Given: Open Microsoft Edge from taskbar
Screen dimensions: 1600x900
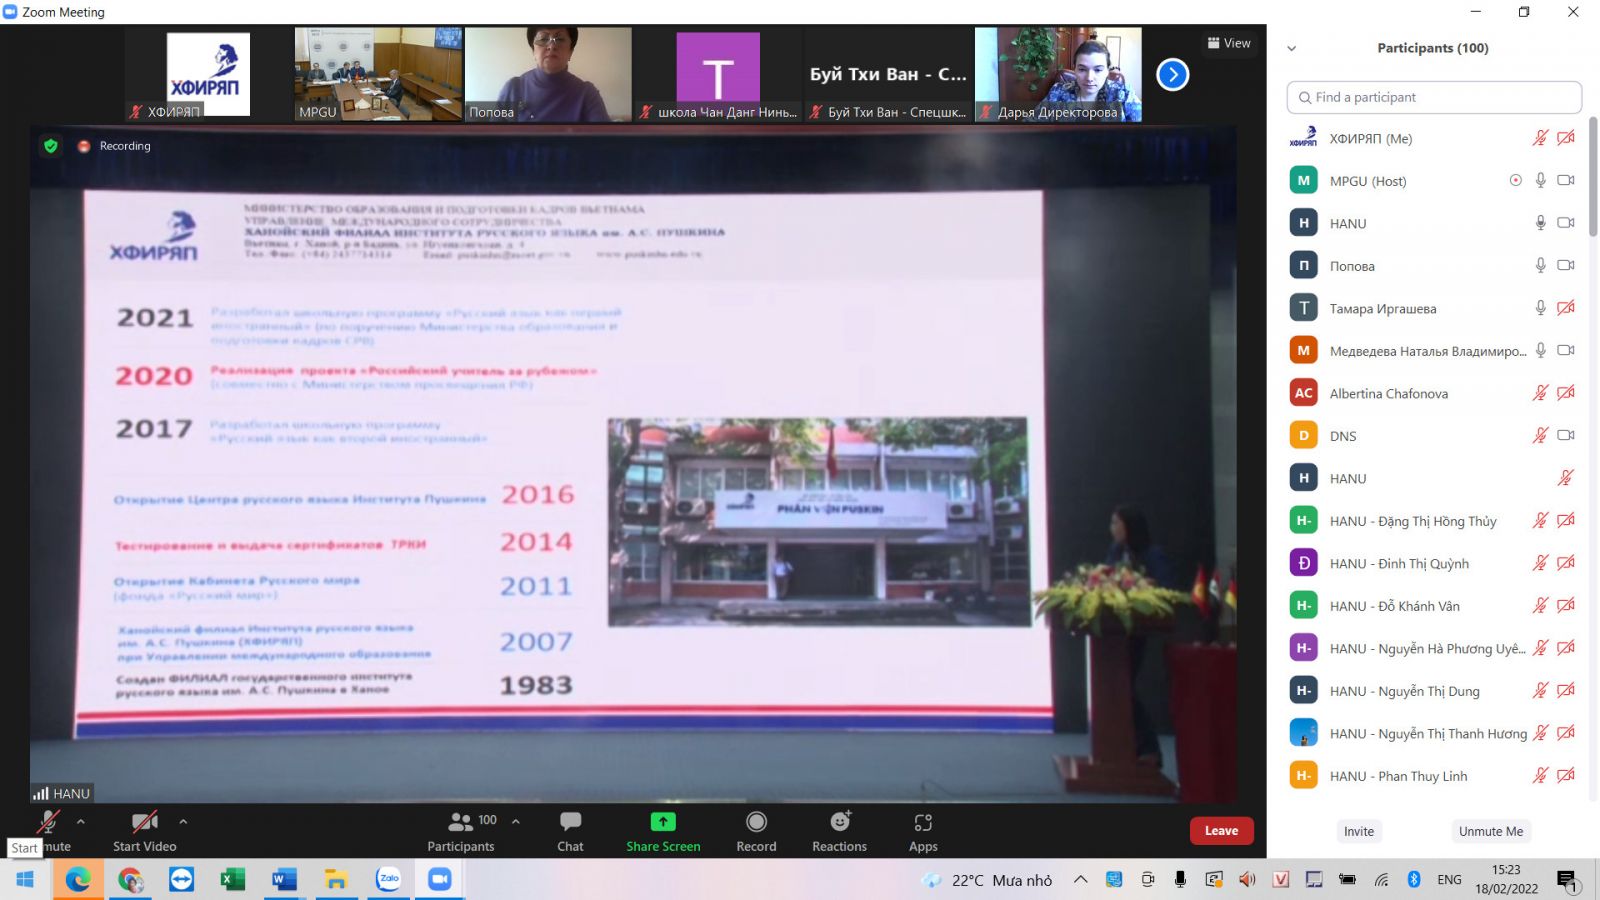Looking at the screenshot, I should tap(78, 880).
